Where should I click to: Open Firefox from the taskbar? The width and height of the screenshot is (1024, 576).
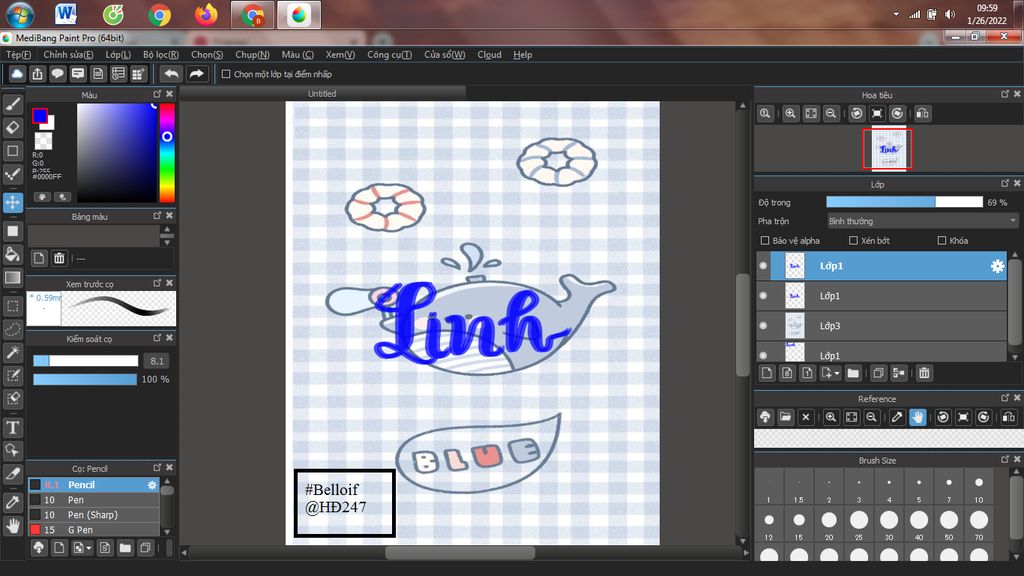pyautogui.click(x=206, y=14)
